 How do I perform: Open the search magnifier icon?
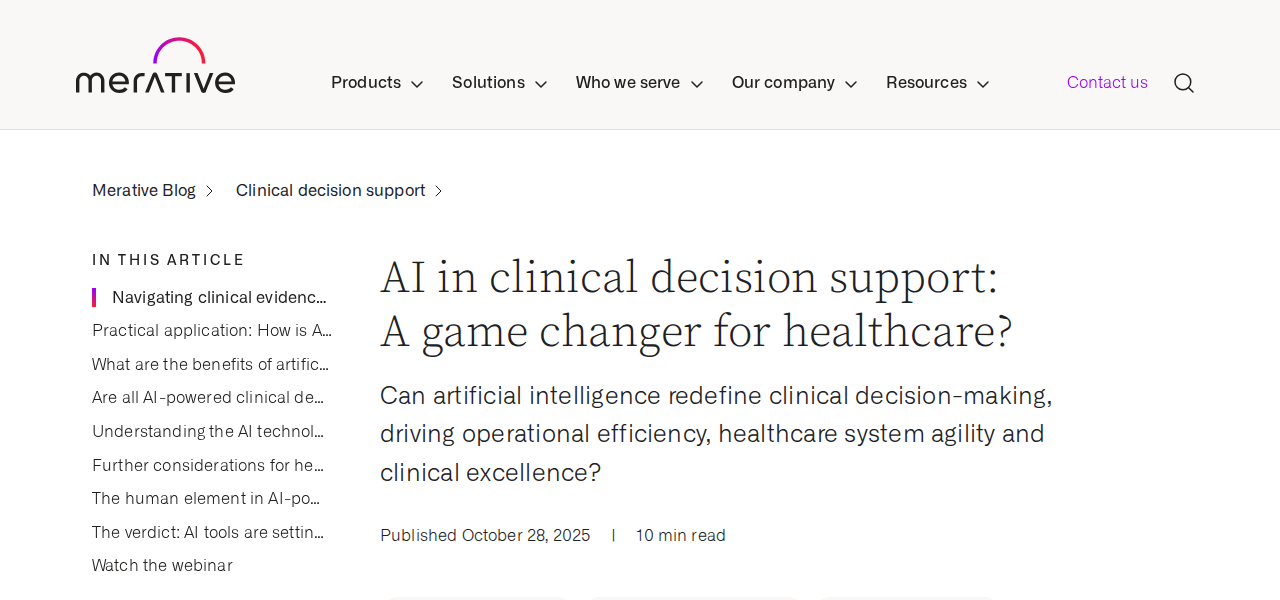1183,83
